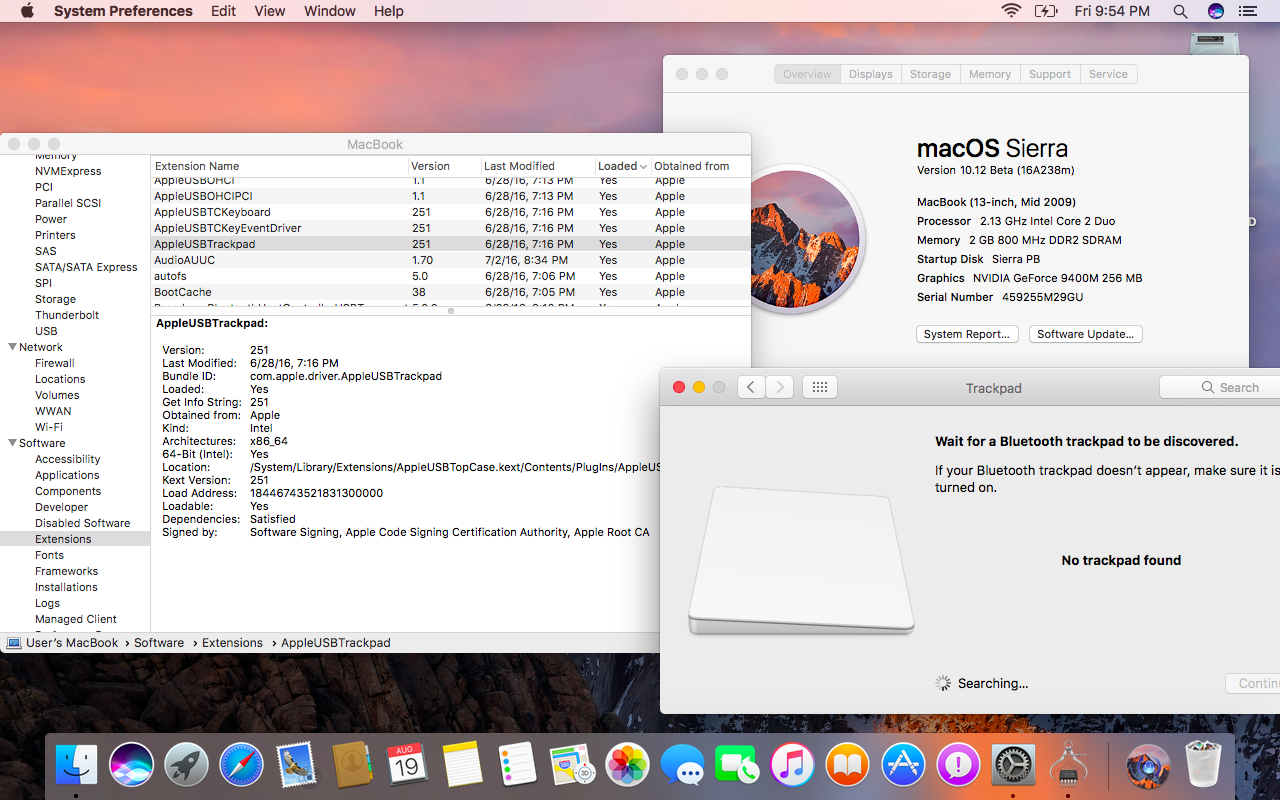Viewport: 1280px width, 800px height.
Task: Open Contacts book icon in Dock
Action: pos(352,766)
